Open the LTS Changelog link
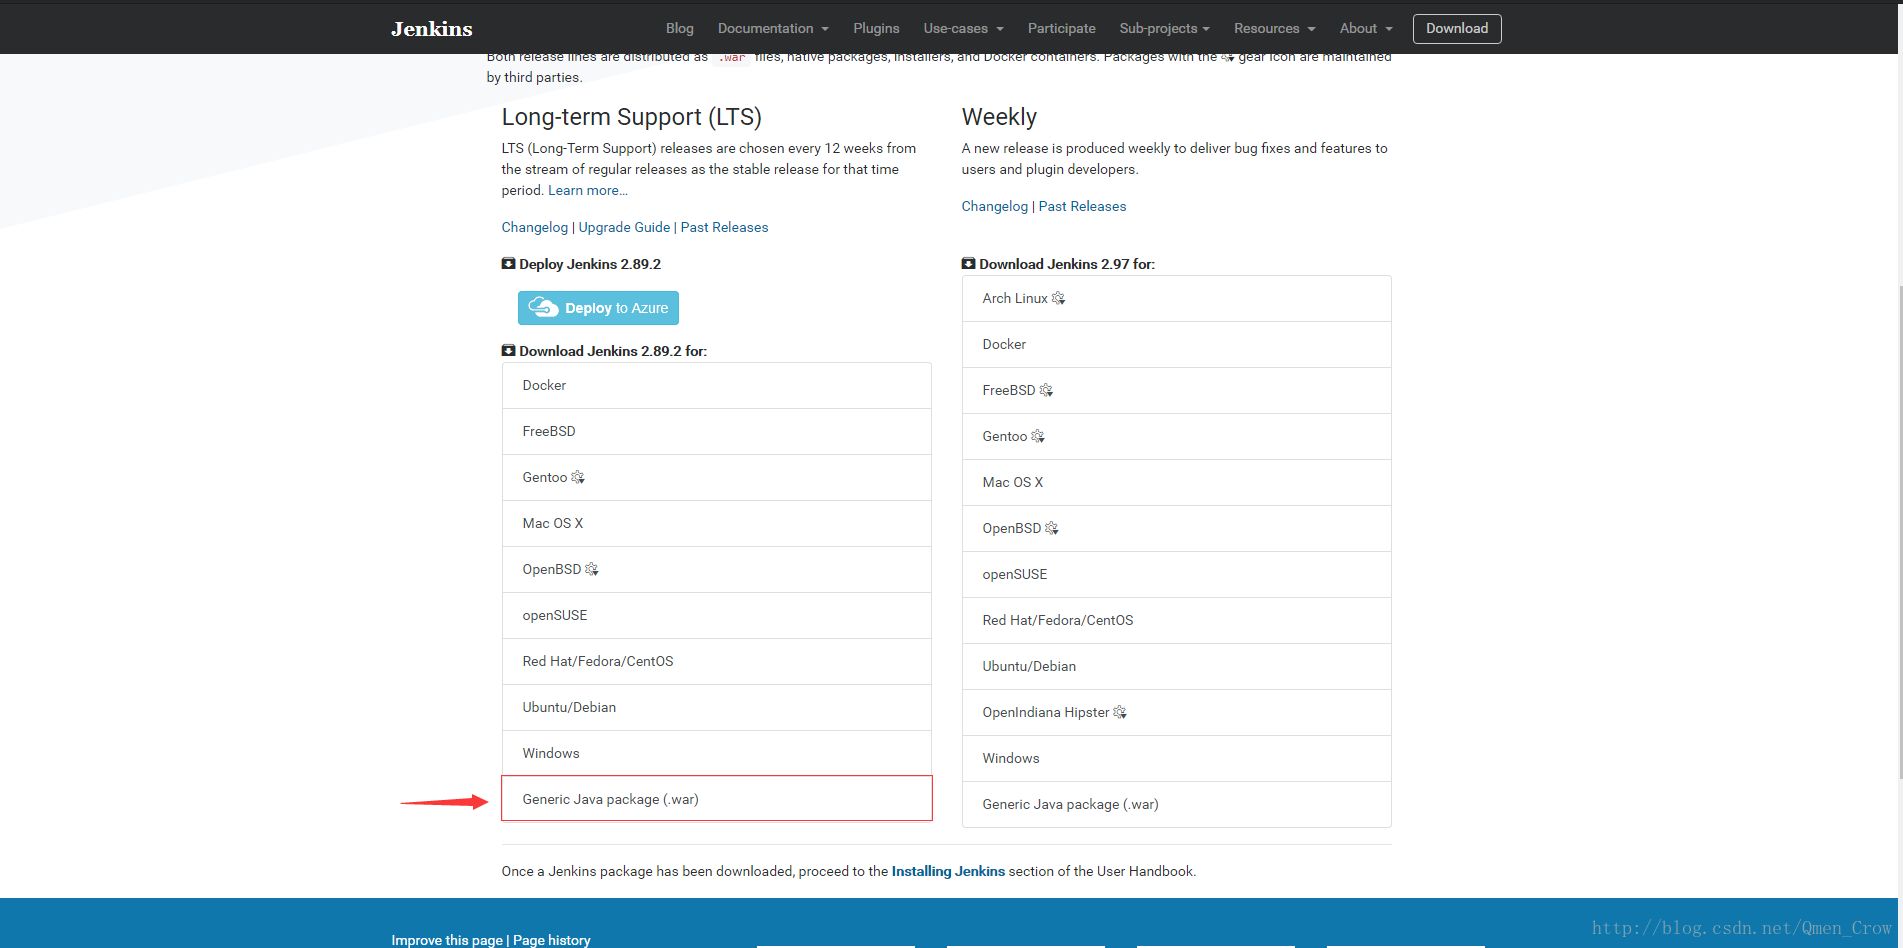The height and width of the screenshot is (948, 1903). (534, 227)
